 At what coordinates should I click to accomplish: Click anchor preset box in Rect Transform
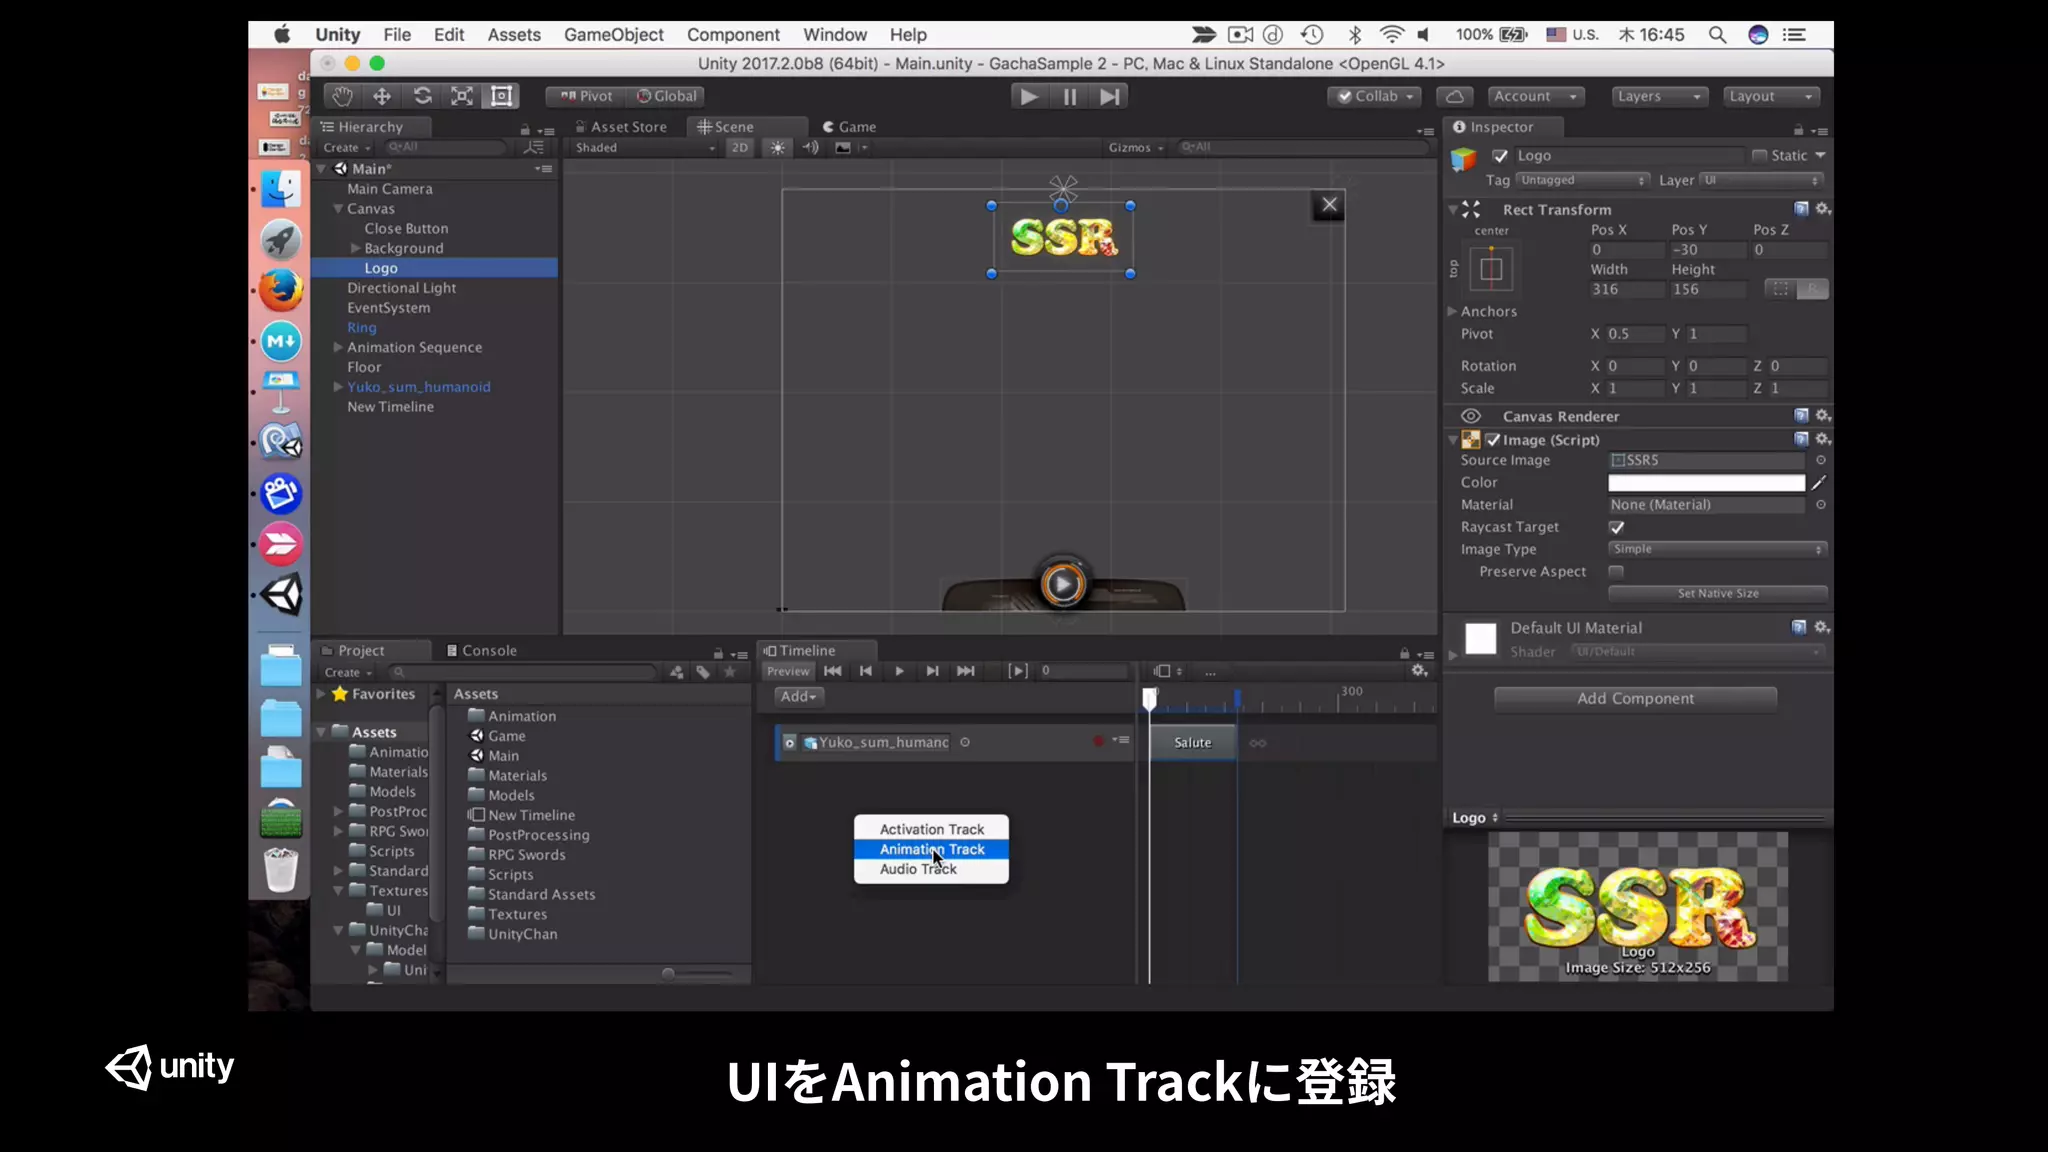(1491, 269)
